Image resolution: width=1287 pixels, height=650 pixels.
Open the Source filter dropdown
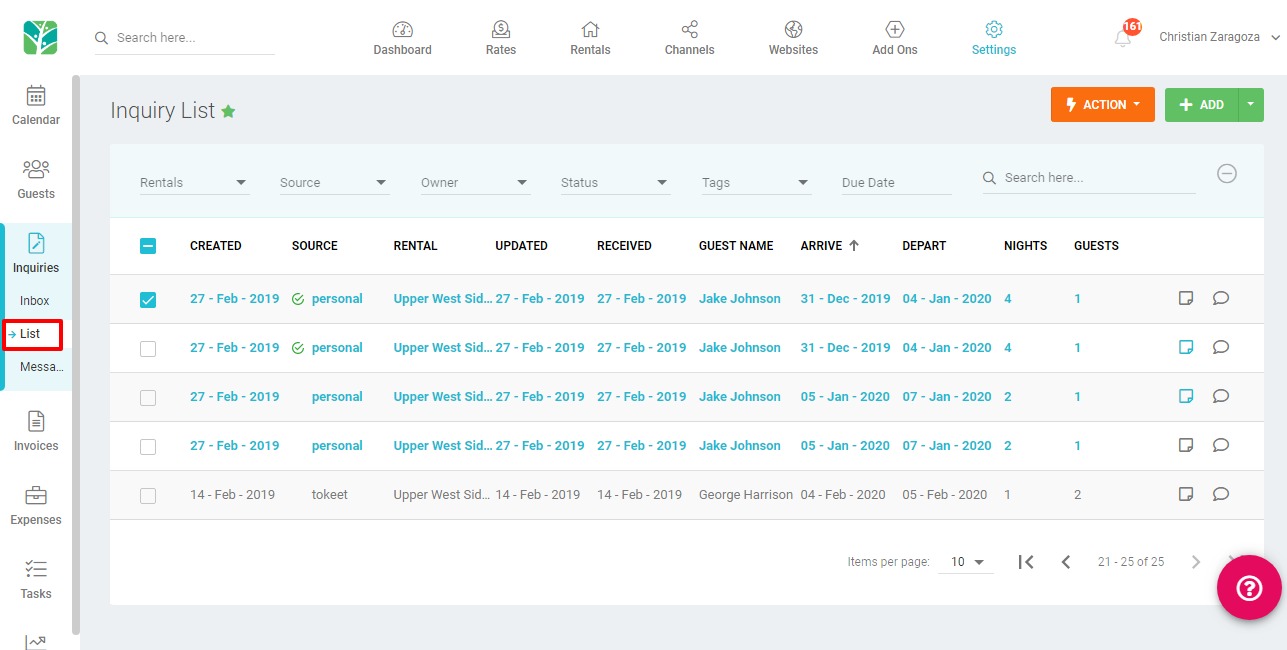coord(334,183)
